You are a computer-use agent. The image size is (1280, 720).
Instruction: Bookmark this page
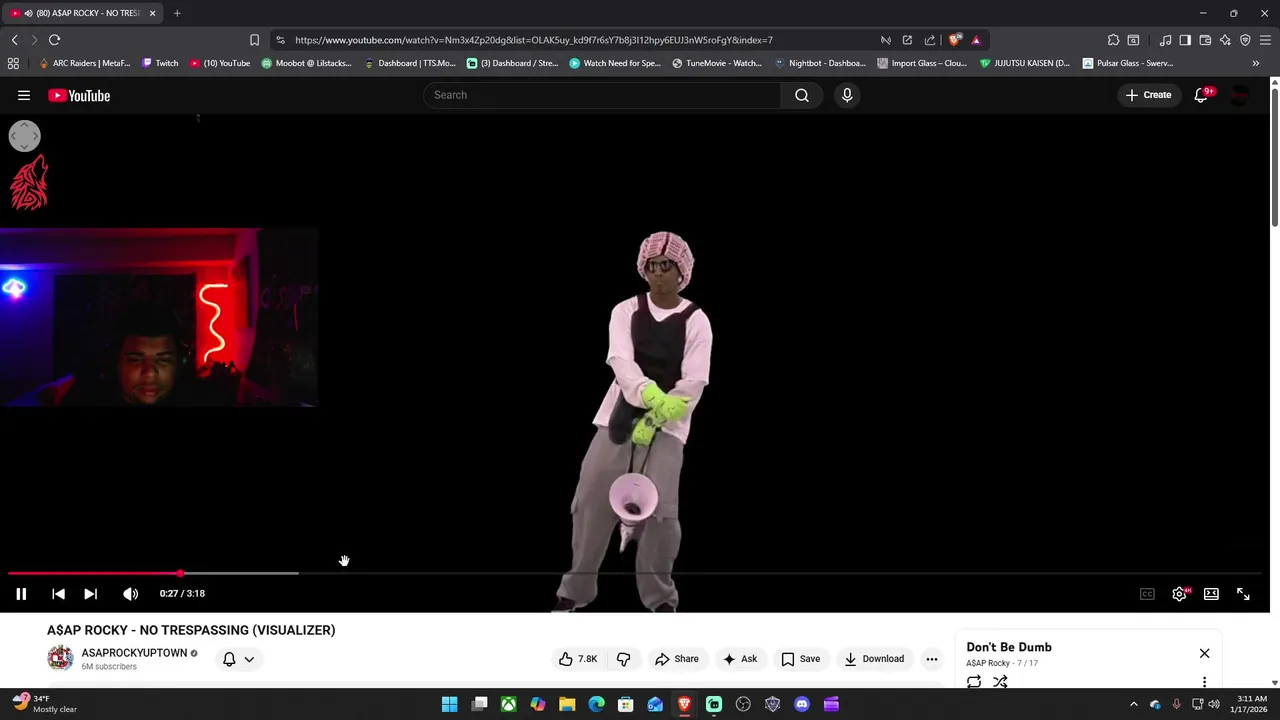254,40
